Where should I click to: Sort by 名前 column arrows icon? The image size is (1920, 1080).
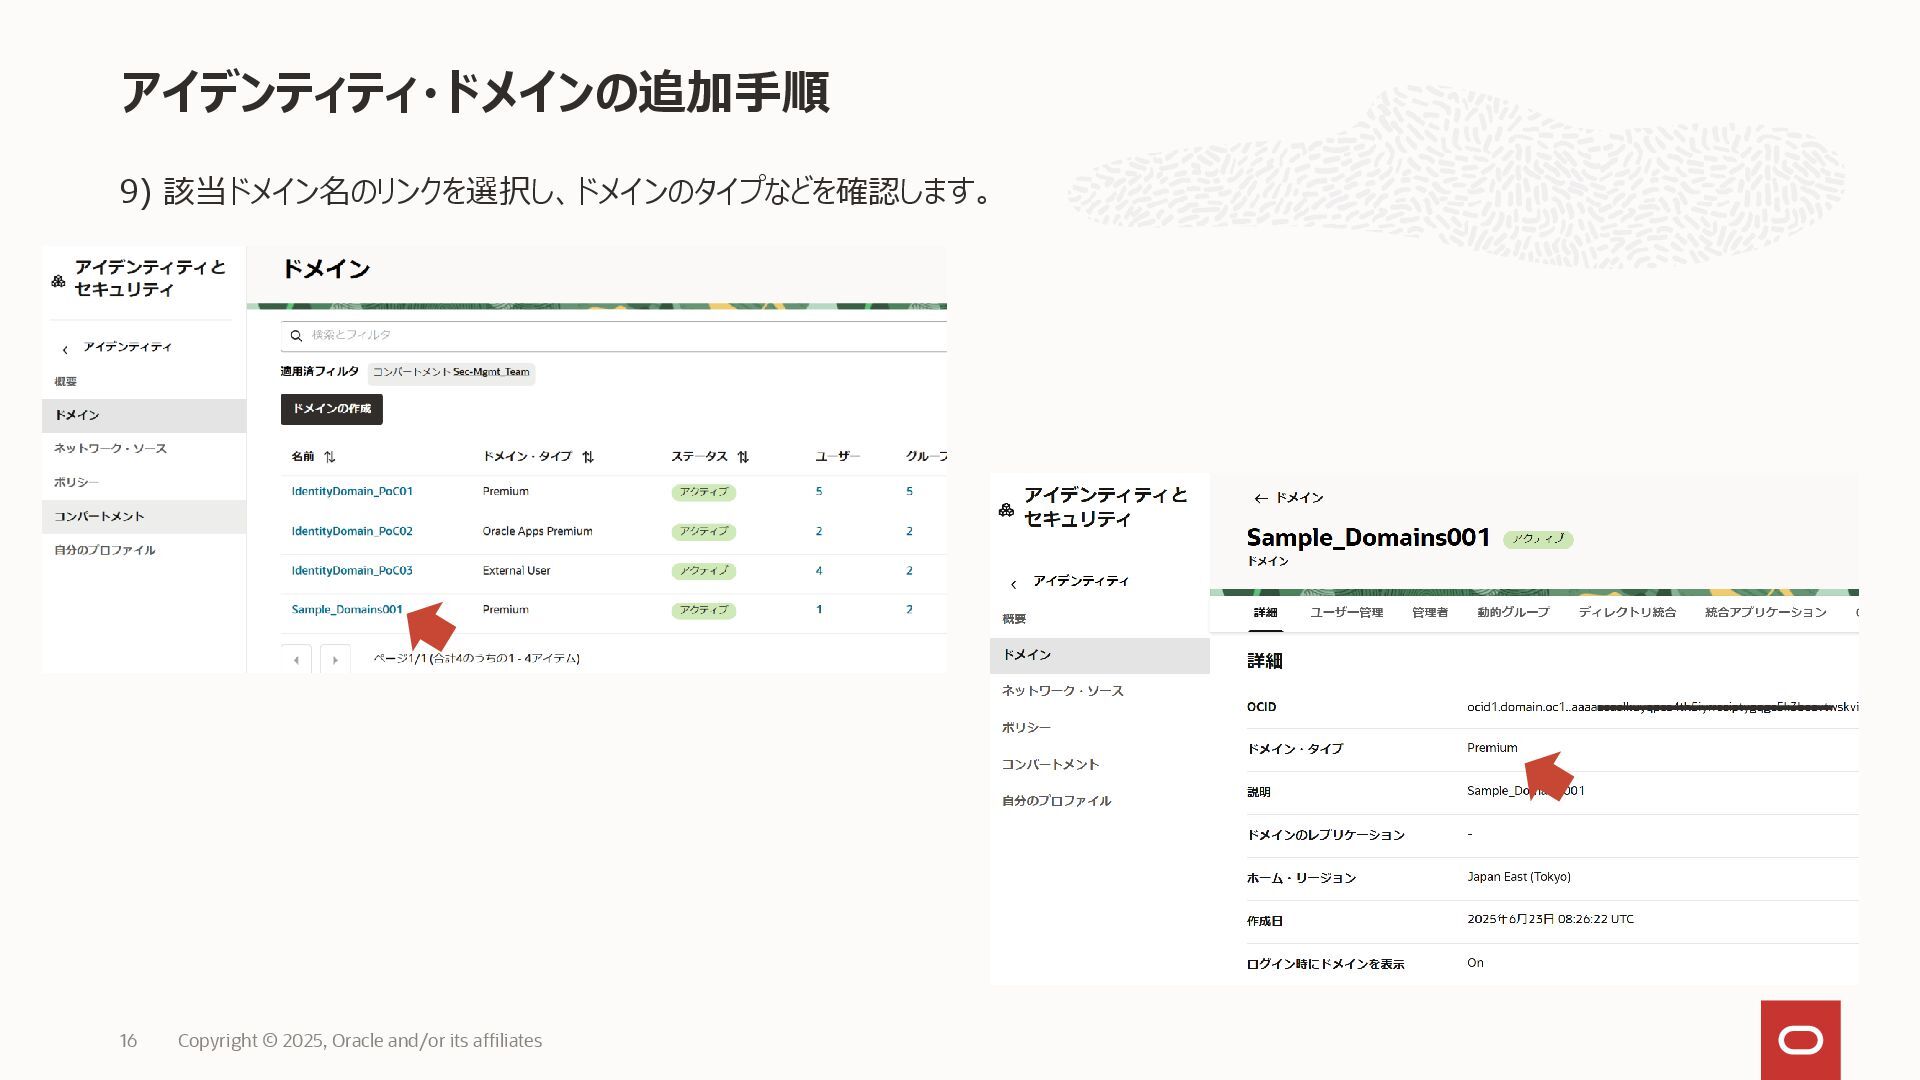(330, 457)
